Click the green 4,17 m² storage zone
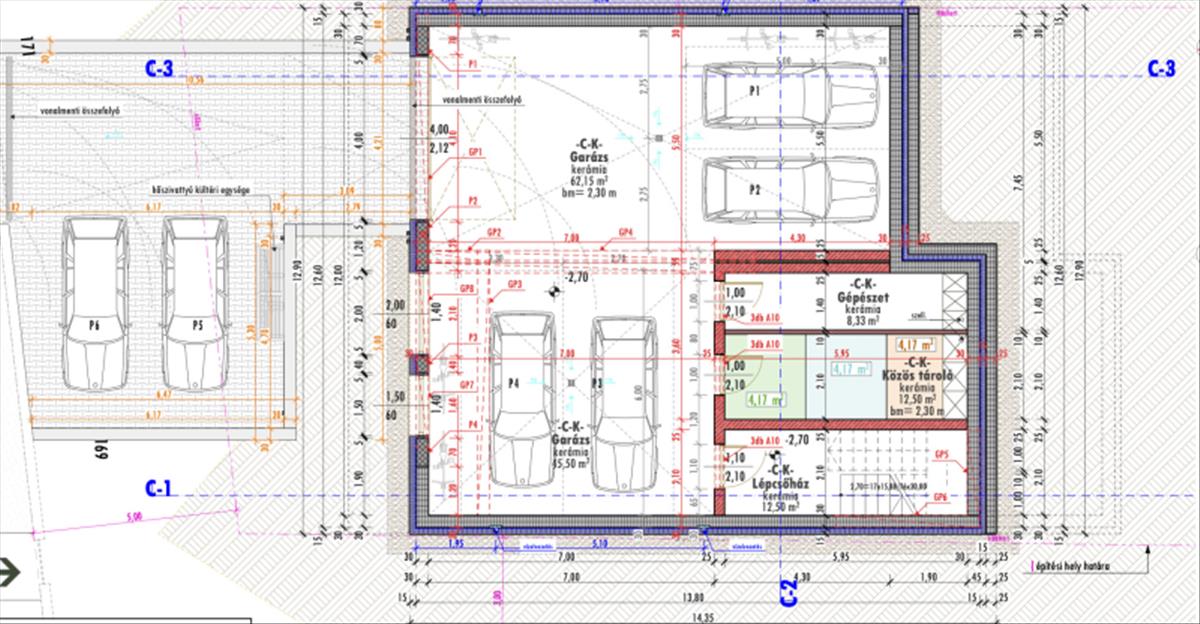The image size is (1200, 624). [763, 378]
